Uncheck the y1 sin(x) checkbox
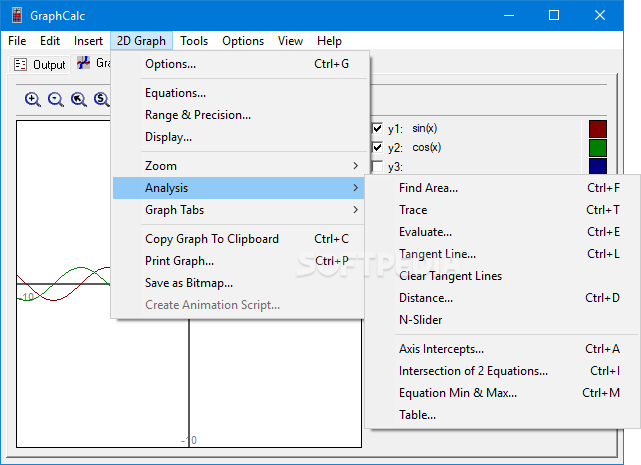The height and width of the screenshot is (465, 641). (x=377, y=128)
